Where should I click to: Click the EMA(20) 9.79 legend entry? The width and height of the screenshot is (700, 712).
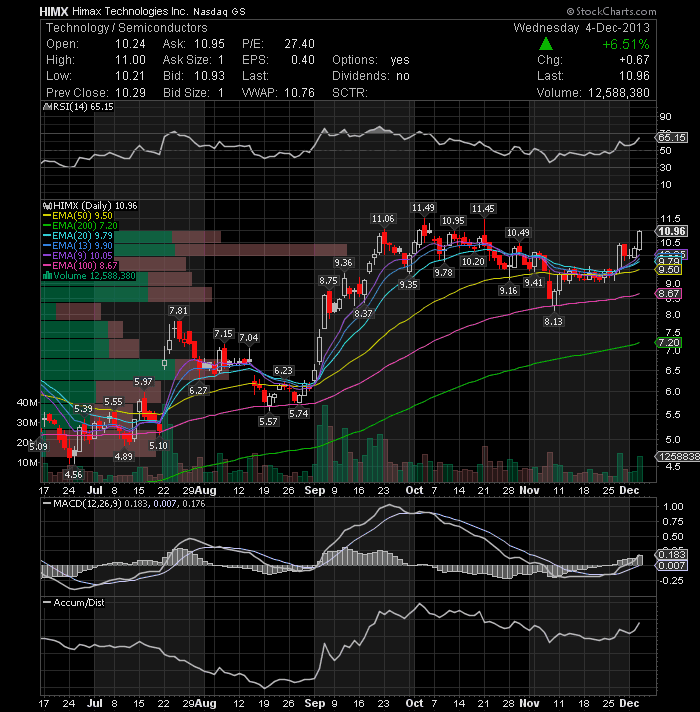(x=78, y=236)
